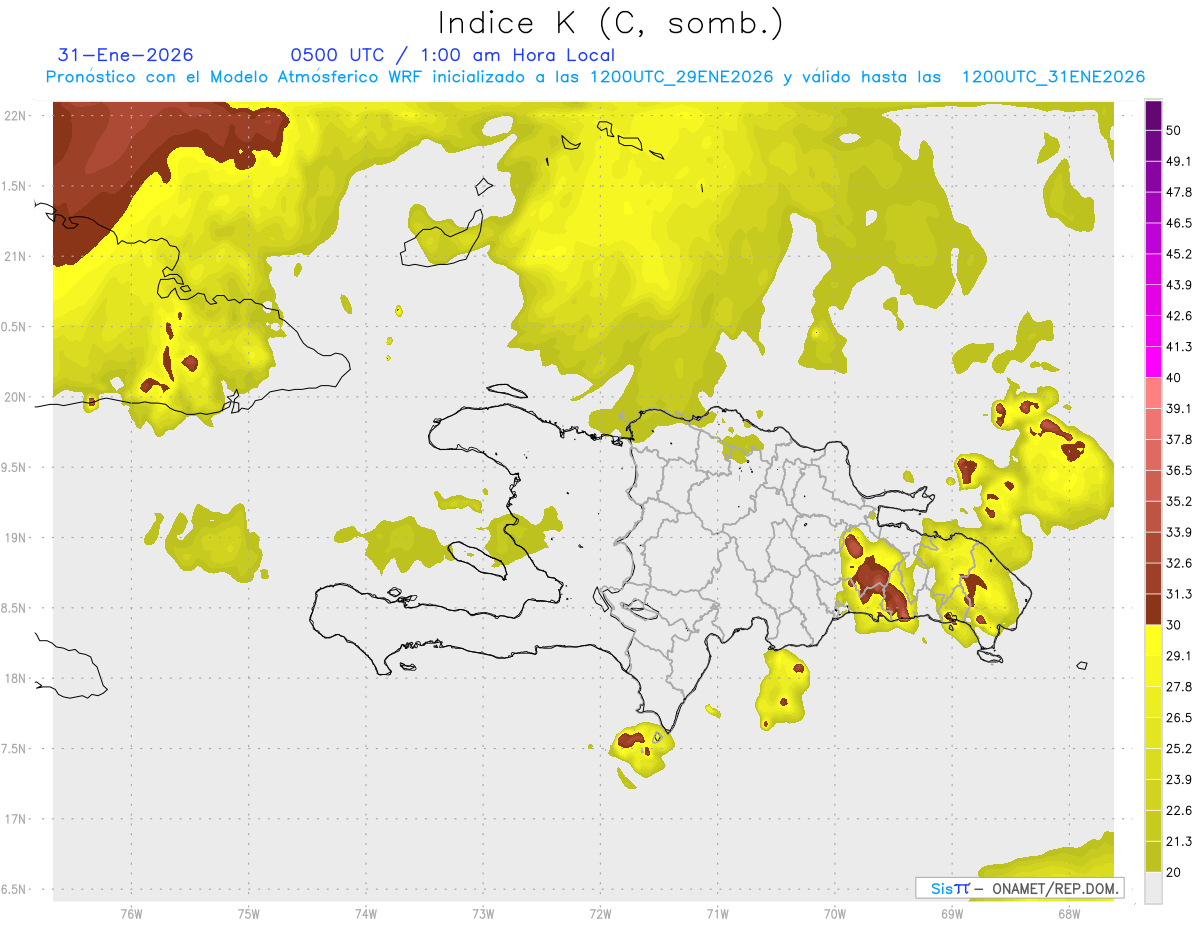The image size is (1200, 927).
Task: Click the legend value "45.2"
Action: (x=1180, y=254)
